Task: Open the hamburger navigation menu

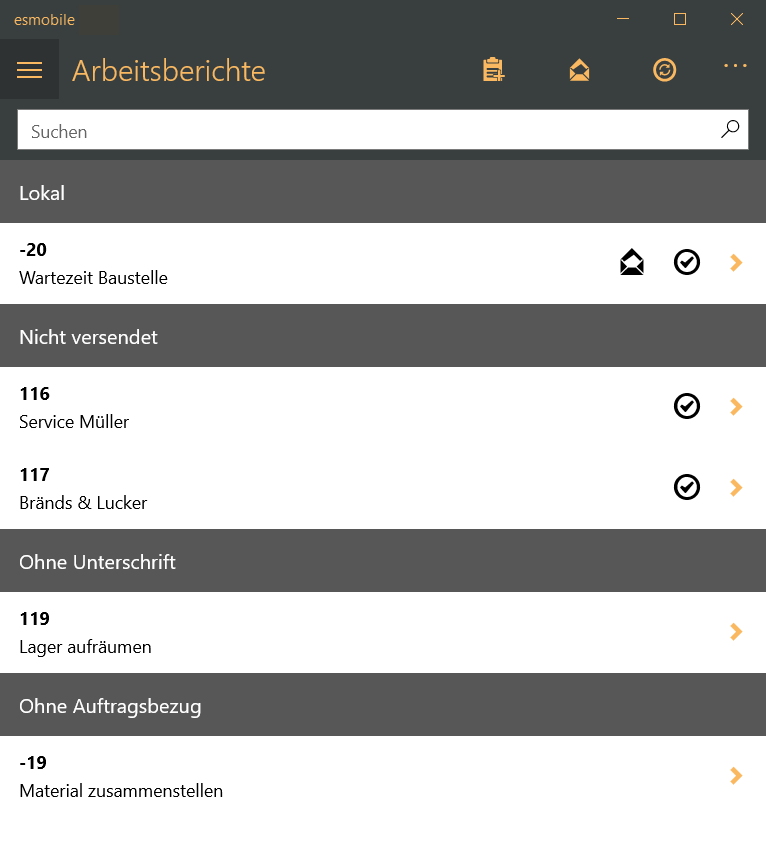Action: click(30, 70)
